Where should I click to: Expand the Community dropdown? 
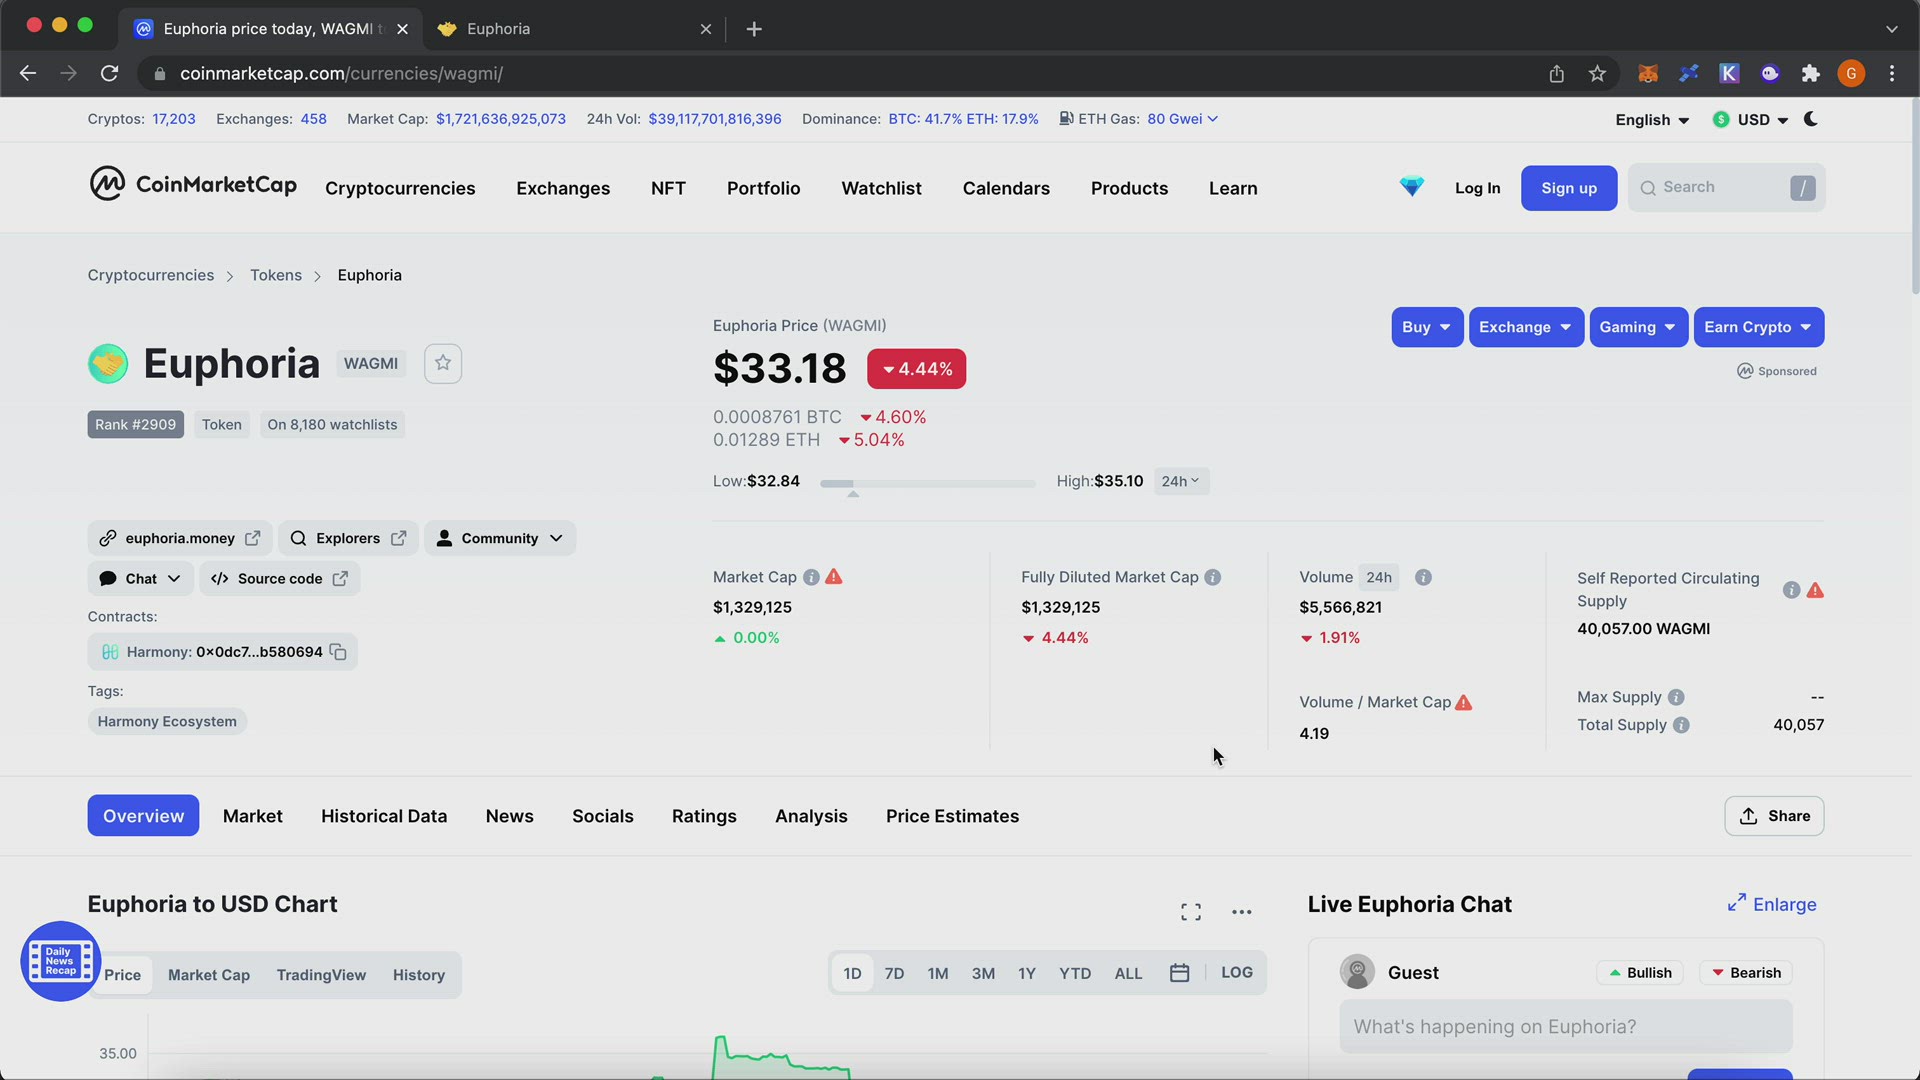pos(500,538)
